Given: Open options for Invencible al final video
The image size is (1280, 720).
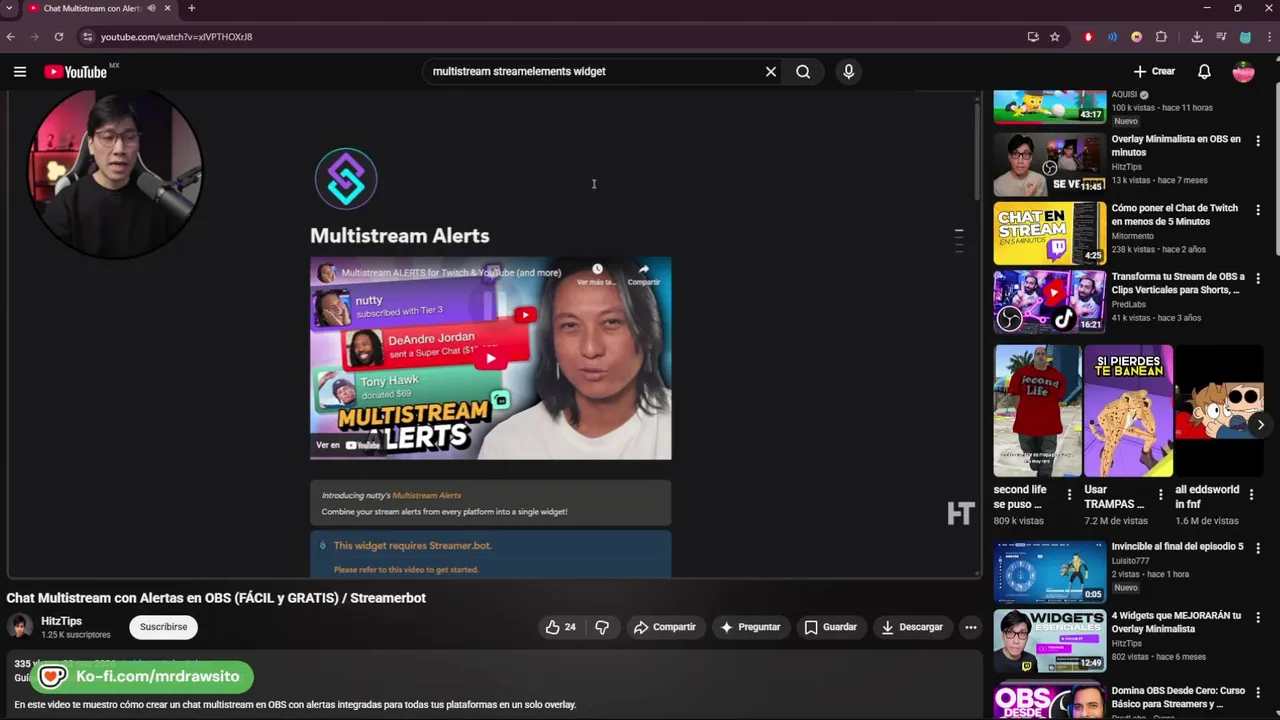Looking at the screenshot, I should coord(1258,549).
